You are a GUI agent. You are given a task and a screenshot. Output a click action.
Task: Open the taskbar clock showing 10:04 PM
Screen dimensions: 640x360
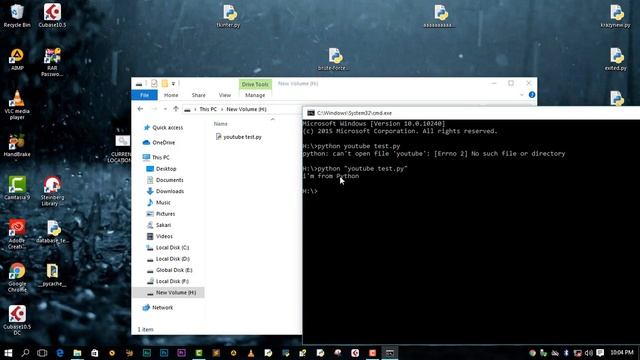622,353
